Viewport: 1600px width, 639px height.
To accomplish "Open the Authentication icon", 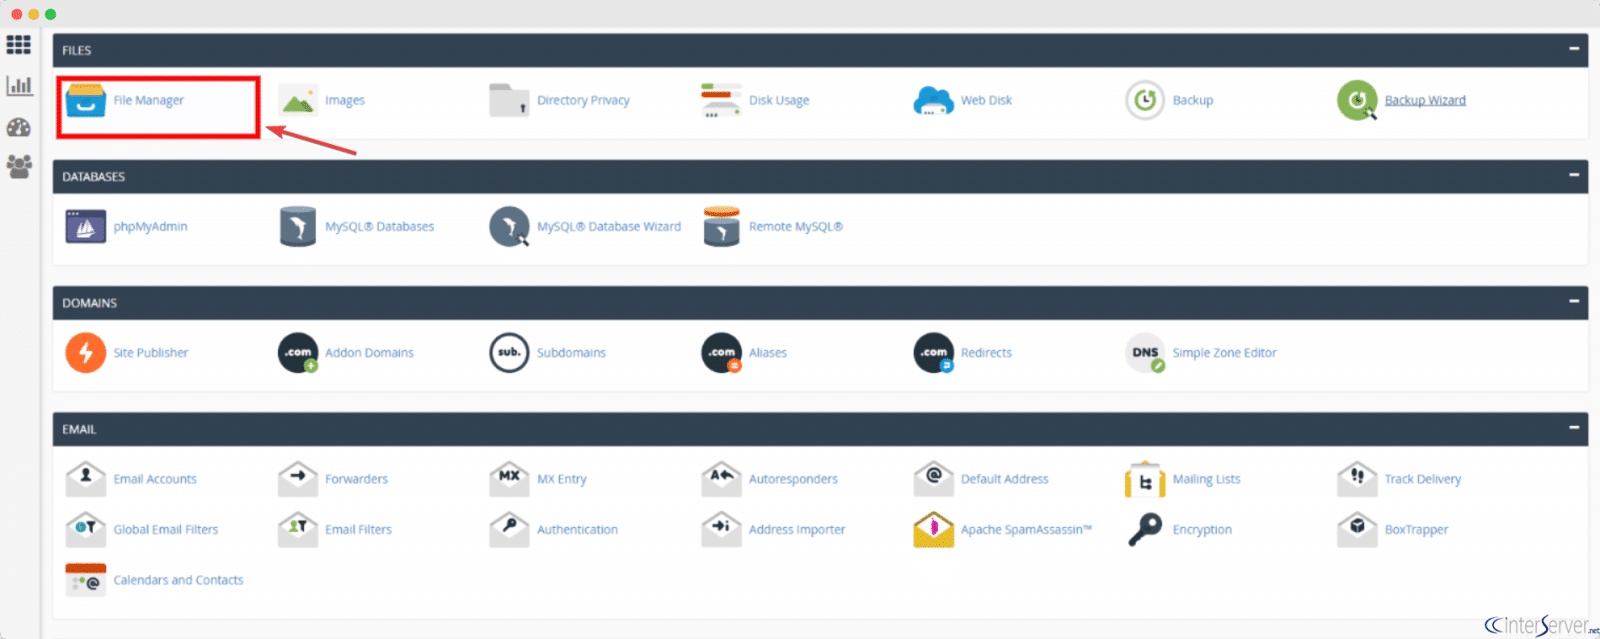I will pos(509,529).
